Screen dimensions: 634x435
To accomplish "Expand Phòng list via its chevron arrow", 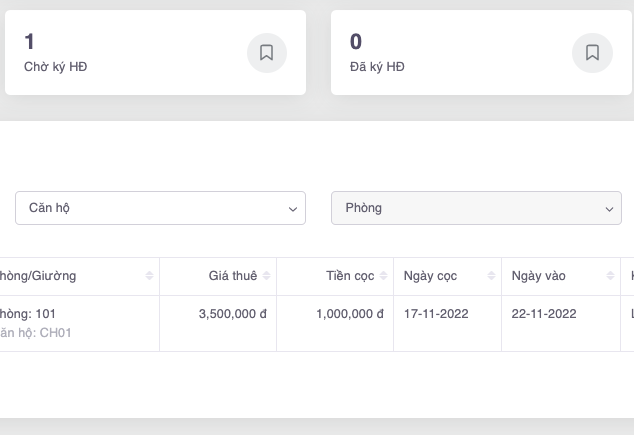I will tap(609, 209).
